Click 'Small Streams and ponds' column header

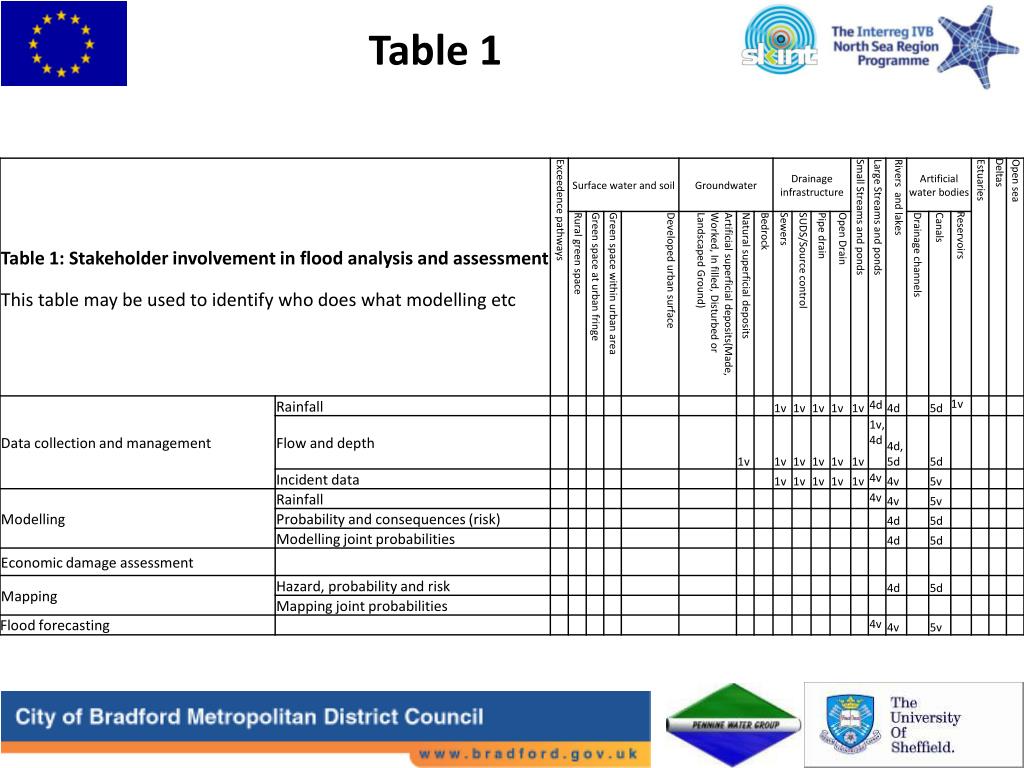point(859,217)
